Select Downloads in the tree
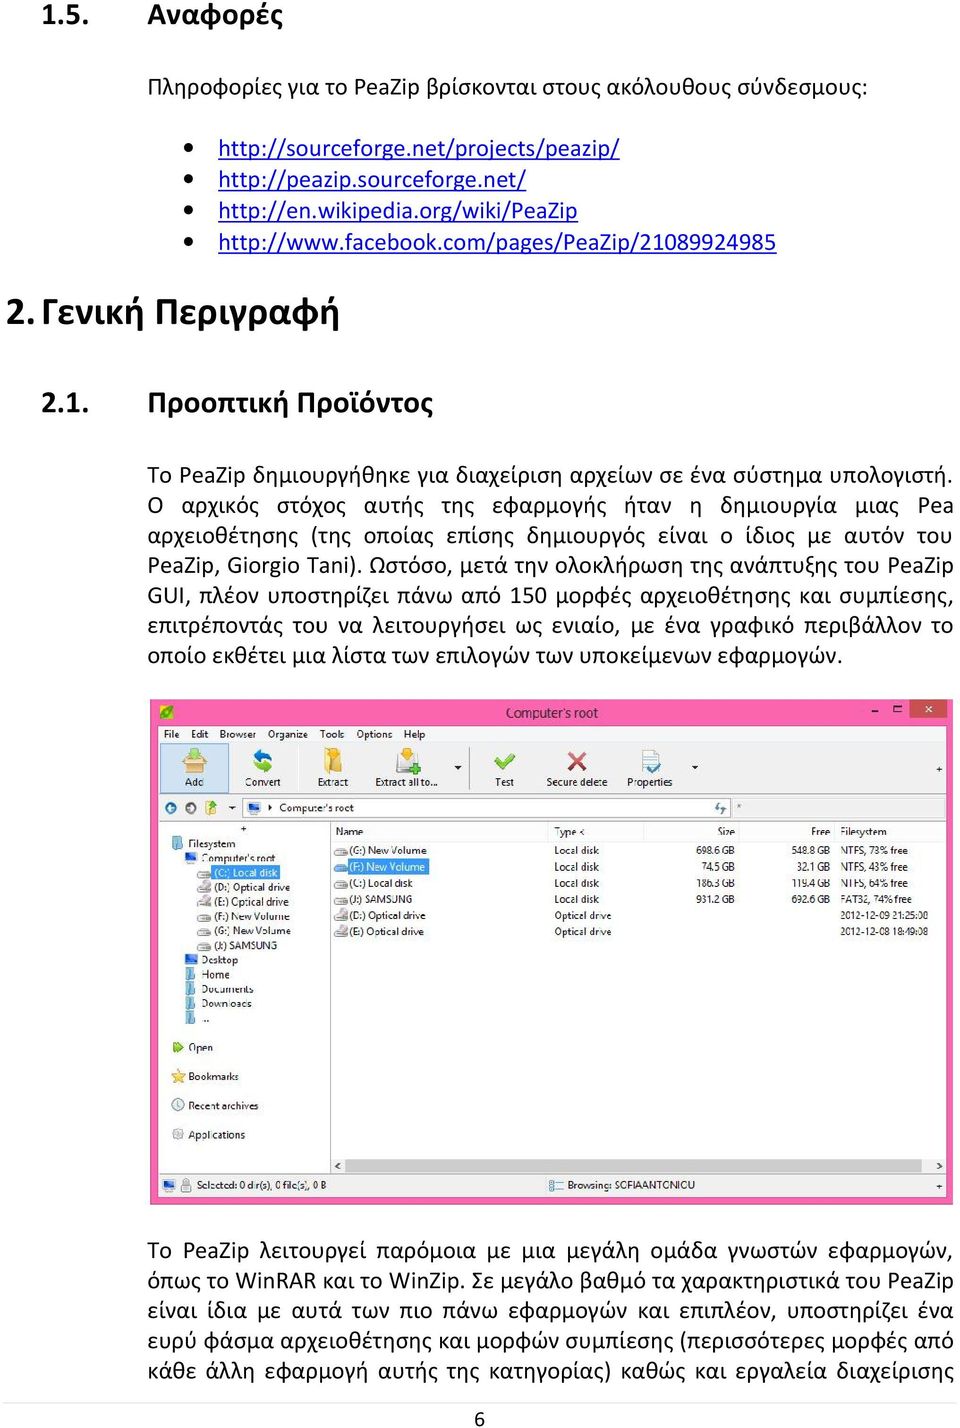960x1428 pixels. (x=226, y=1003)
